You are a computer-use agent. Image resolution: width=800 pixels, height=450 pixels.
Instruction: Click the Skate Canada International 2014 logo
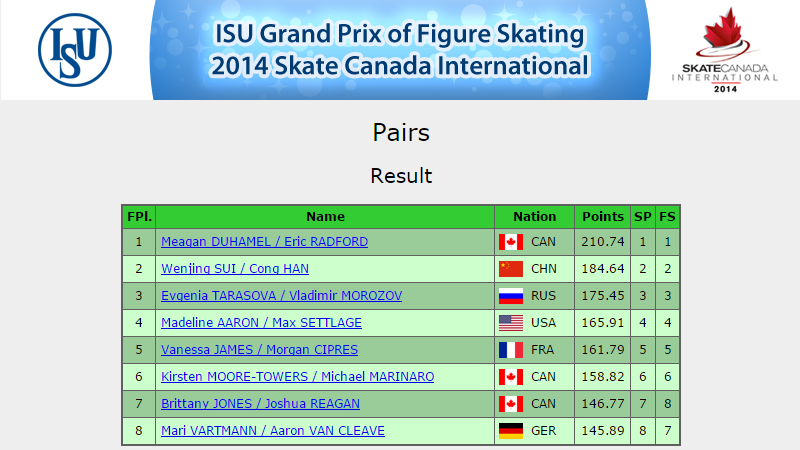pyautogui.click(x=724, y=50)
